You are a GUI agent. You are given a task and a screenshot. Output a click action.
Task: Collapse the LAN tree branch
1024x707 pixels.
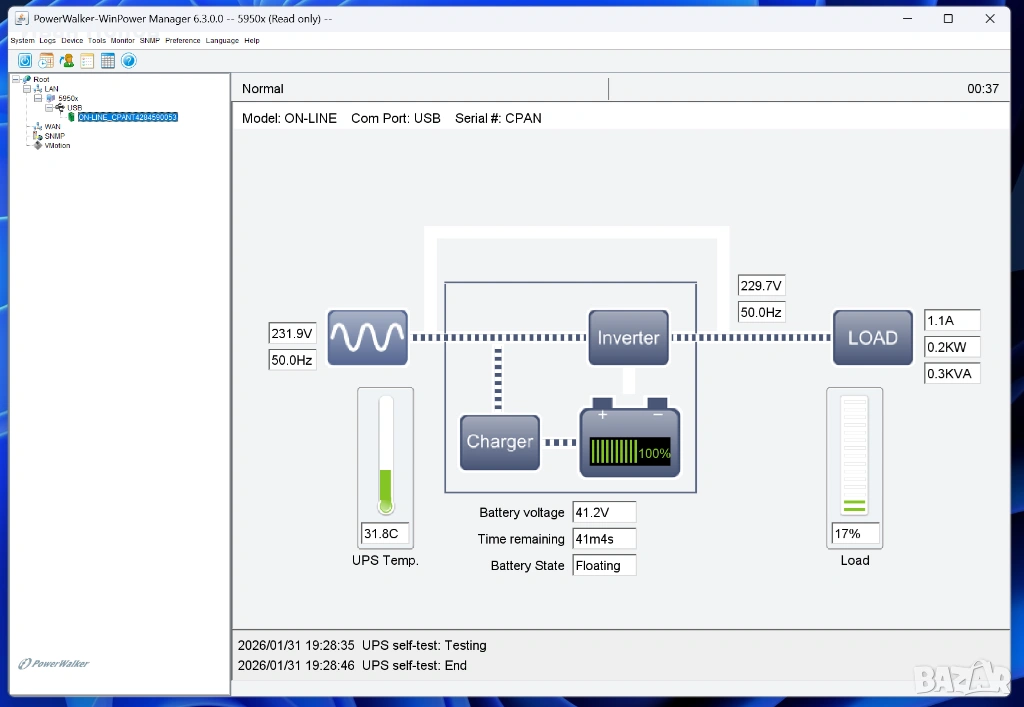point(27,89)
